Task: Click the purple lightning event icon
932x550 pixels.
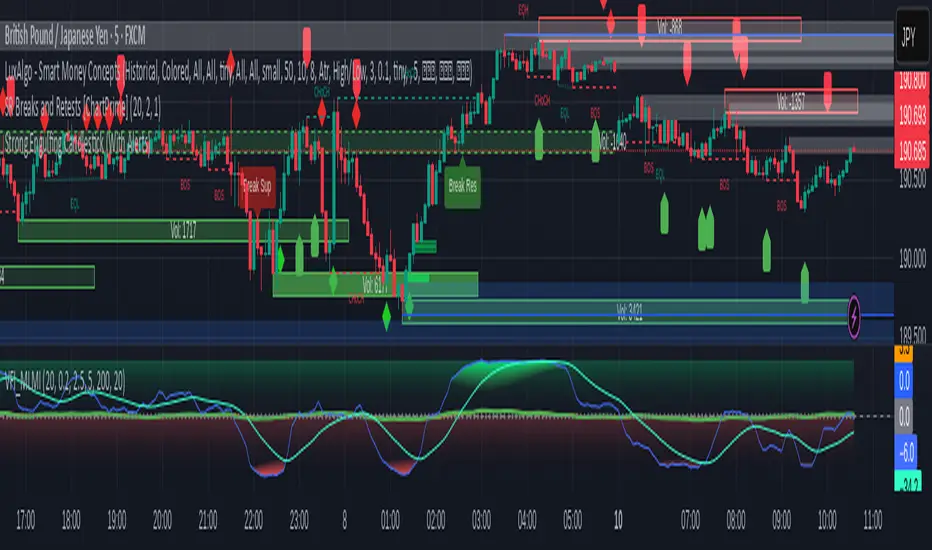Action: [854, 317]
